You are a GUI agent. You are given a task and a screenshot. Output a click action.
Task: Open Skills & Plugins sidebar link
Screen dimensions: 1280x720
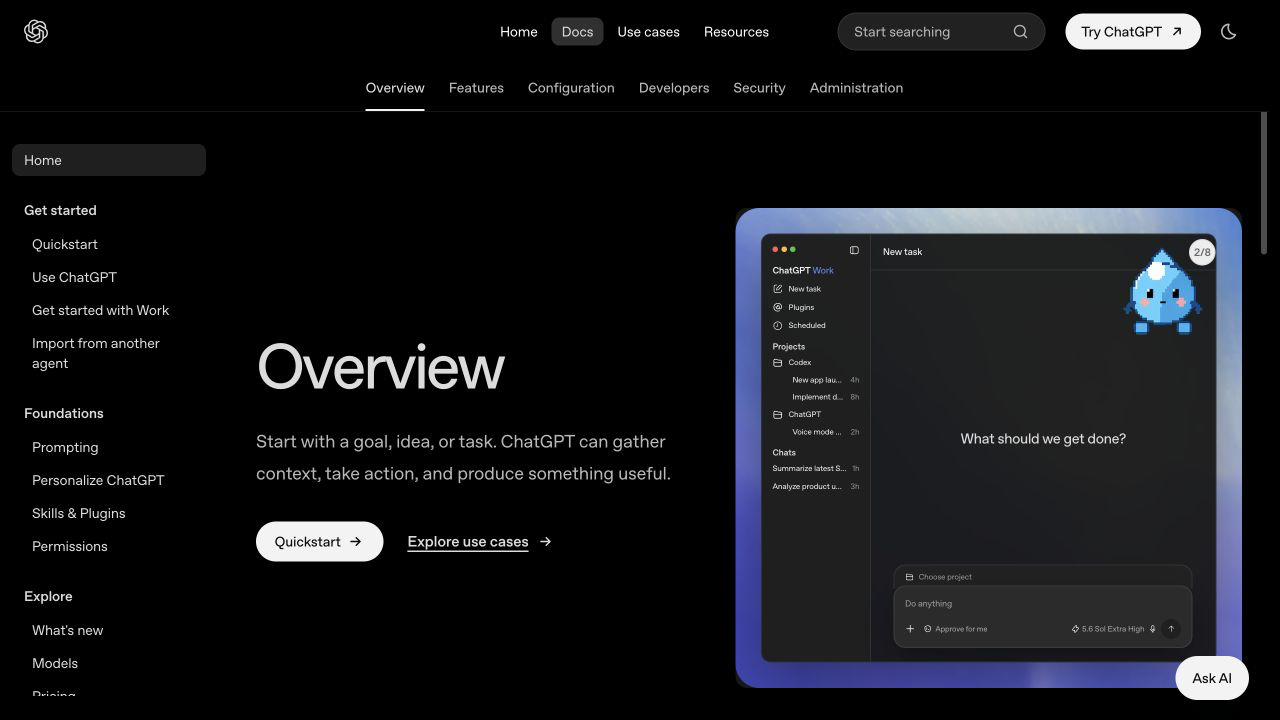[x=79, y=513]
